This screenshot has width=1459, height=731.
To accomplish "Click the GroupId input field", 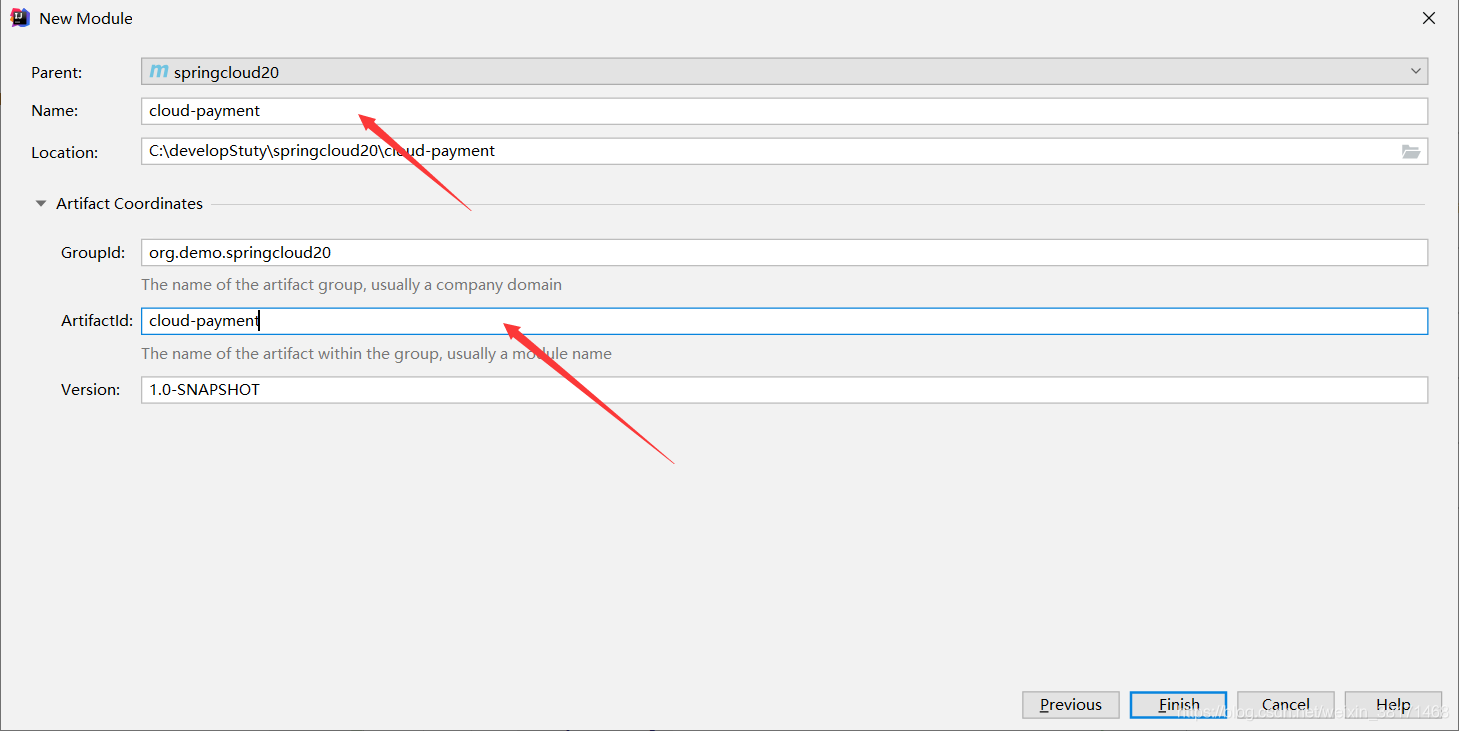I will pos(784,253).
